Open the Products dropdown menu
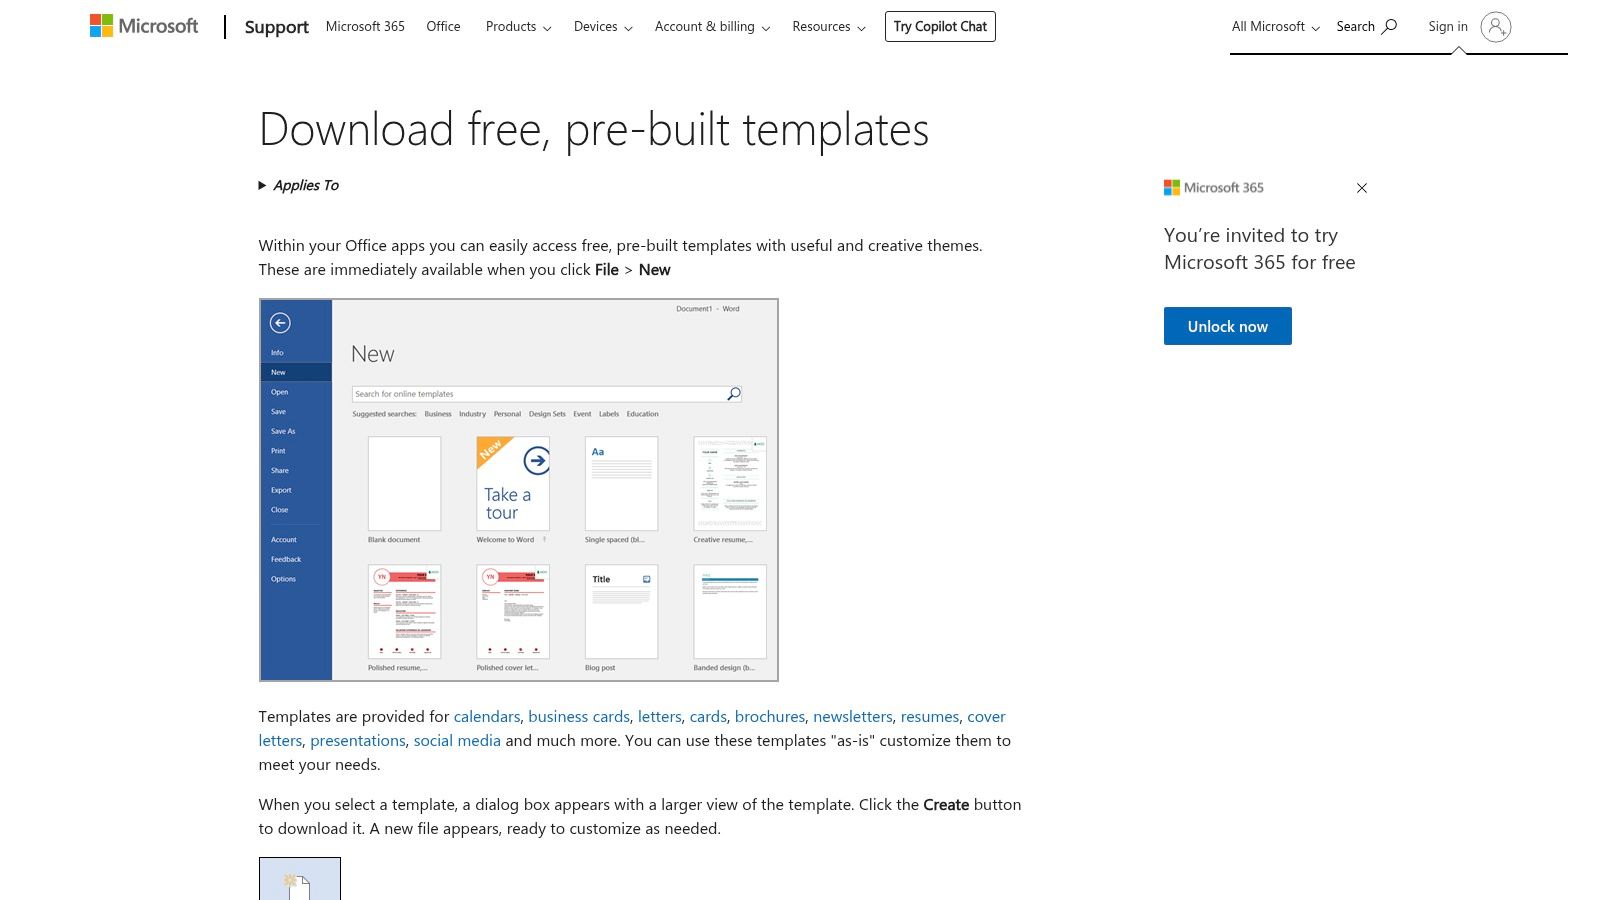Screen dimensions: 1600x900 point(518,27)
